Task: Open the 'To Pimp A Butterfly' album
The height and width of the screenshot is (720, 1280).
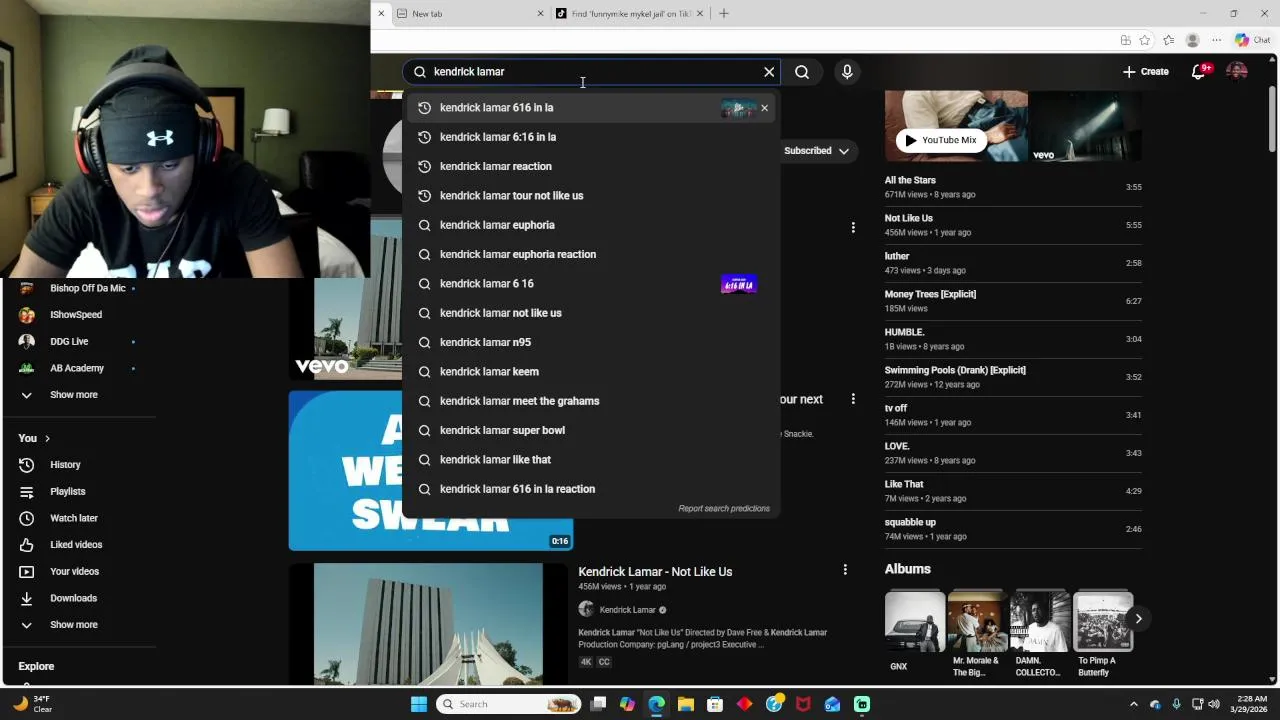Action: (1103, 621)
